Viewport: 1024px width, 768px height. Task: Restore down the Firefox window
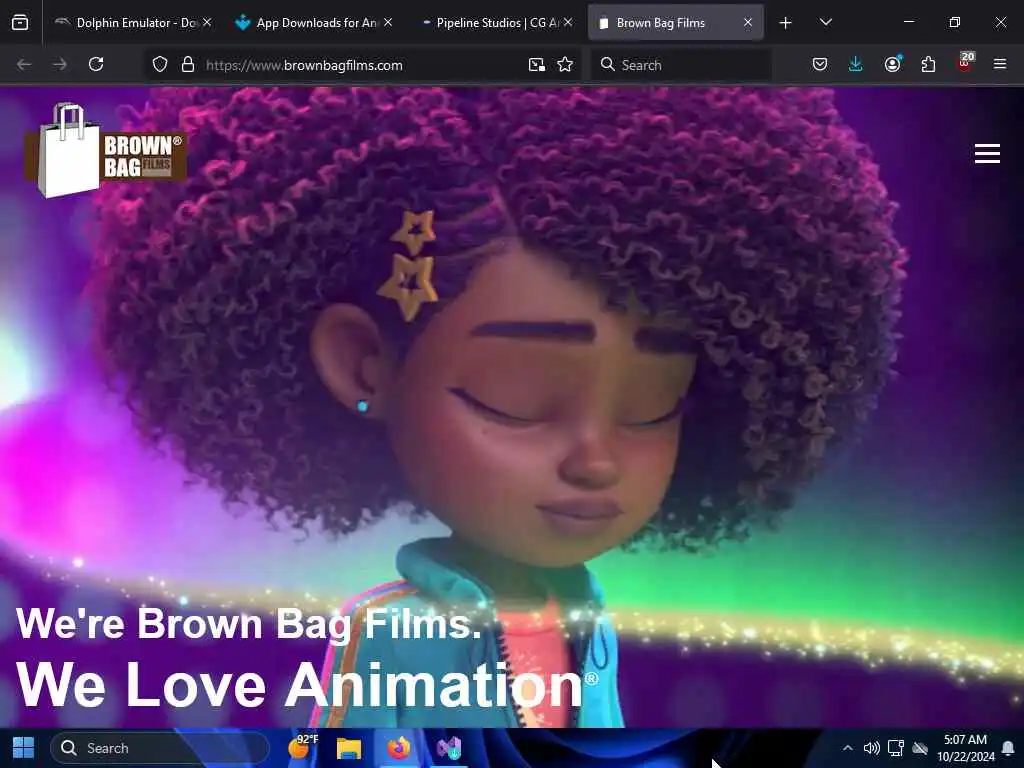955,22
